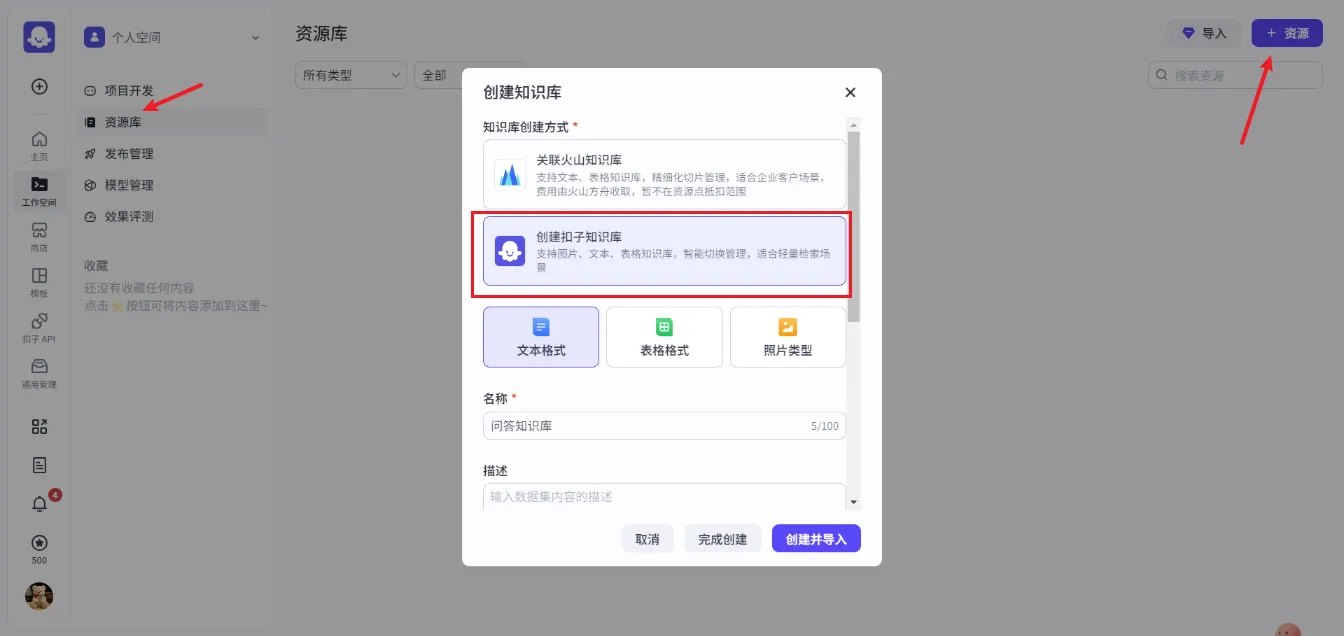Screen dimensions: 1344x636
Task: Click the 资源库 page title
Action: pyautogui.click(x=321, y=34)
